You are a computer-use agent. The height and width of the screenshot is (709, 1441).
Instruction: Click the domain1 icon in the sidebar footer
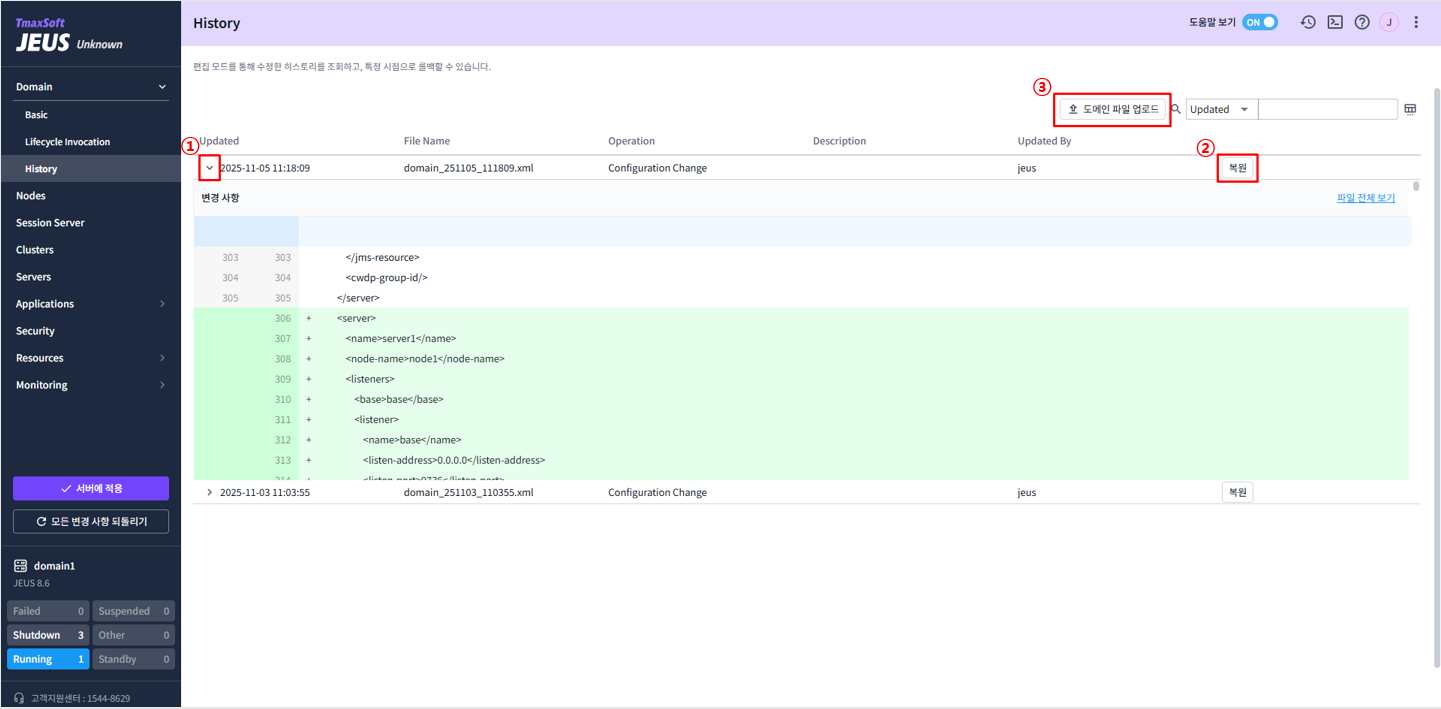[x=19, y=564]
